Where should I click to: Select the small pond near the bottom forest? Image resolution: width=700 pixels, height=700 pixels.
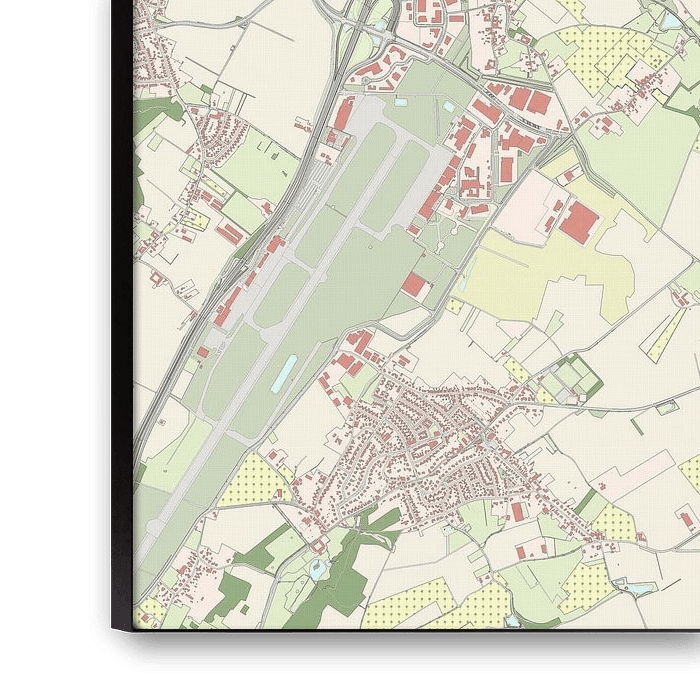coord(318,570)
